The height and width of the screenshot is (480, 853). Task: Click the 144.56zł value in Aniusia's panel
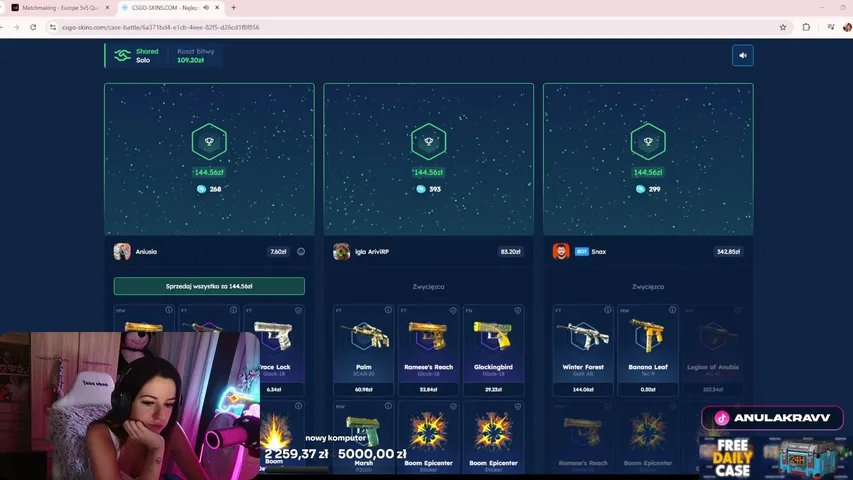click(x=209, y=173)
